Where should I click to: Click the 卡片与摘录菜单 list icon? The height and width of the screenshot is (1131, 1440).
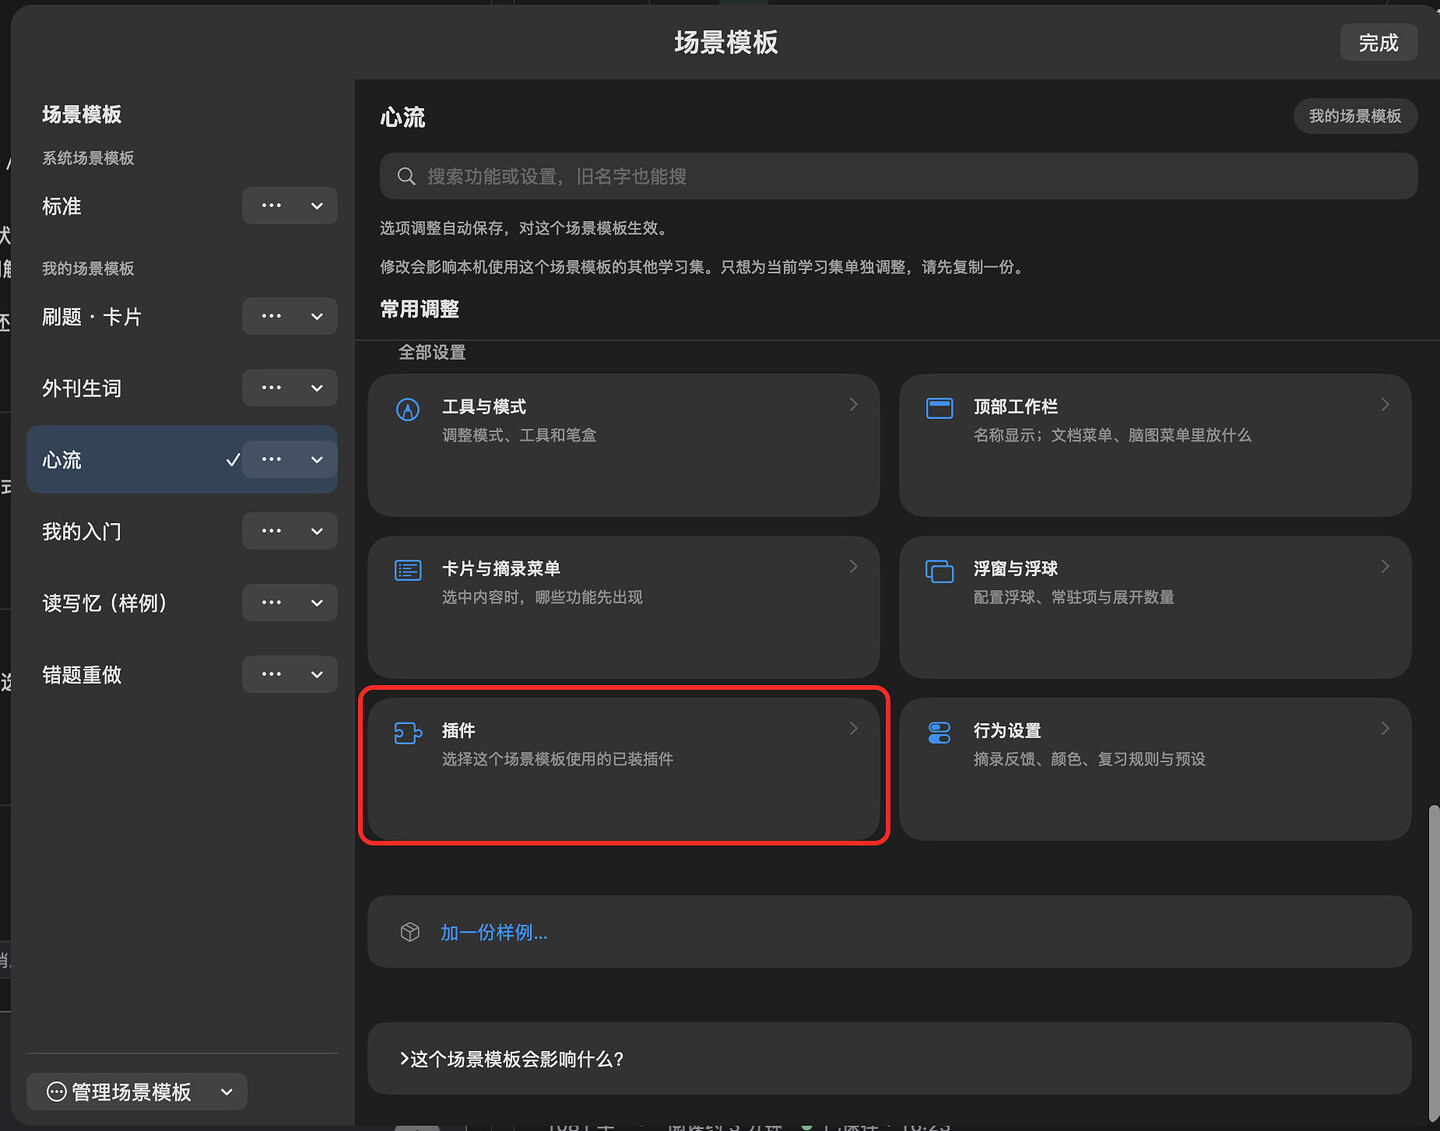point(408,570)
